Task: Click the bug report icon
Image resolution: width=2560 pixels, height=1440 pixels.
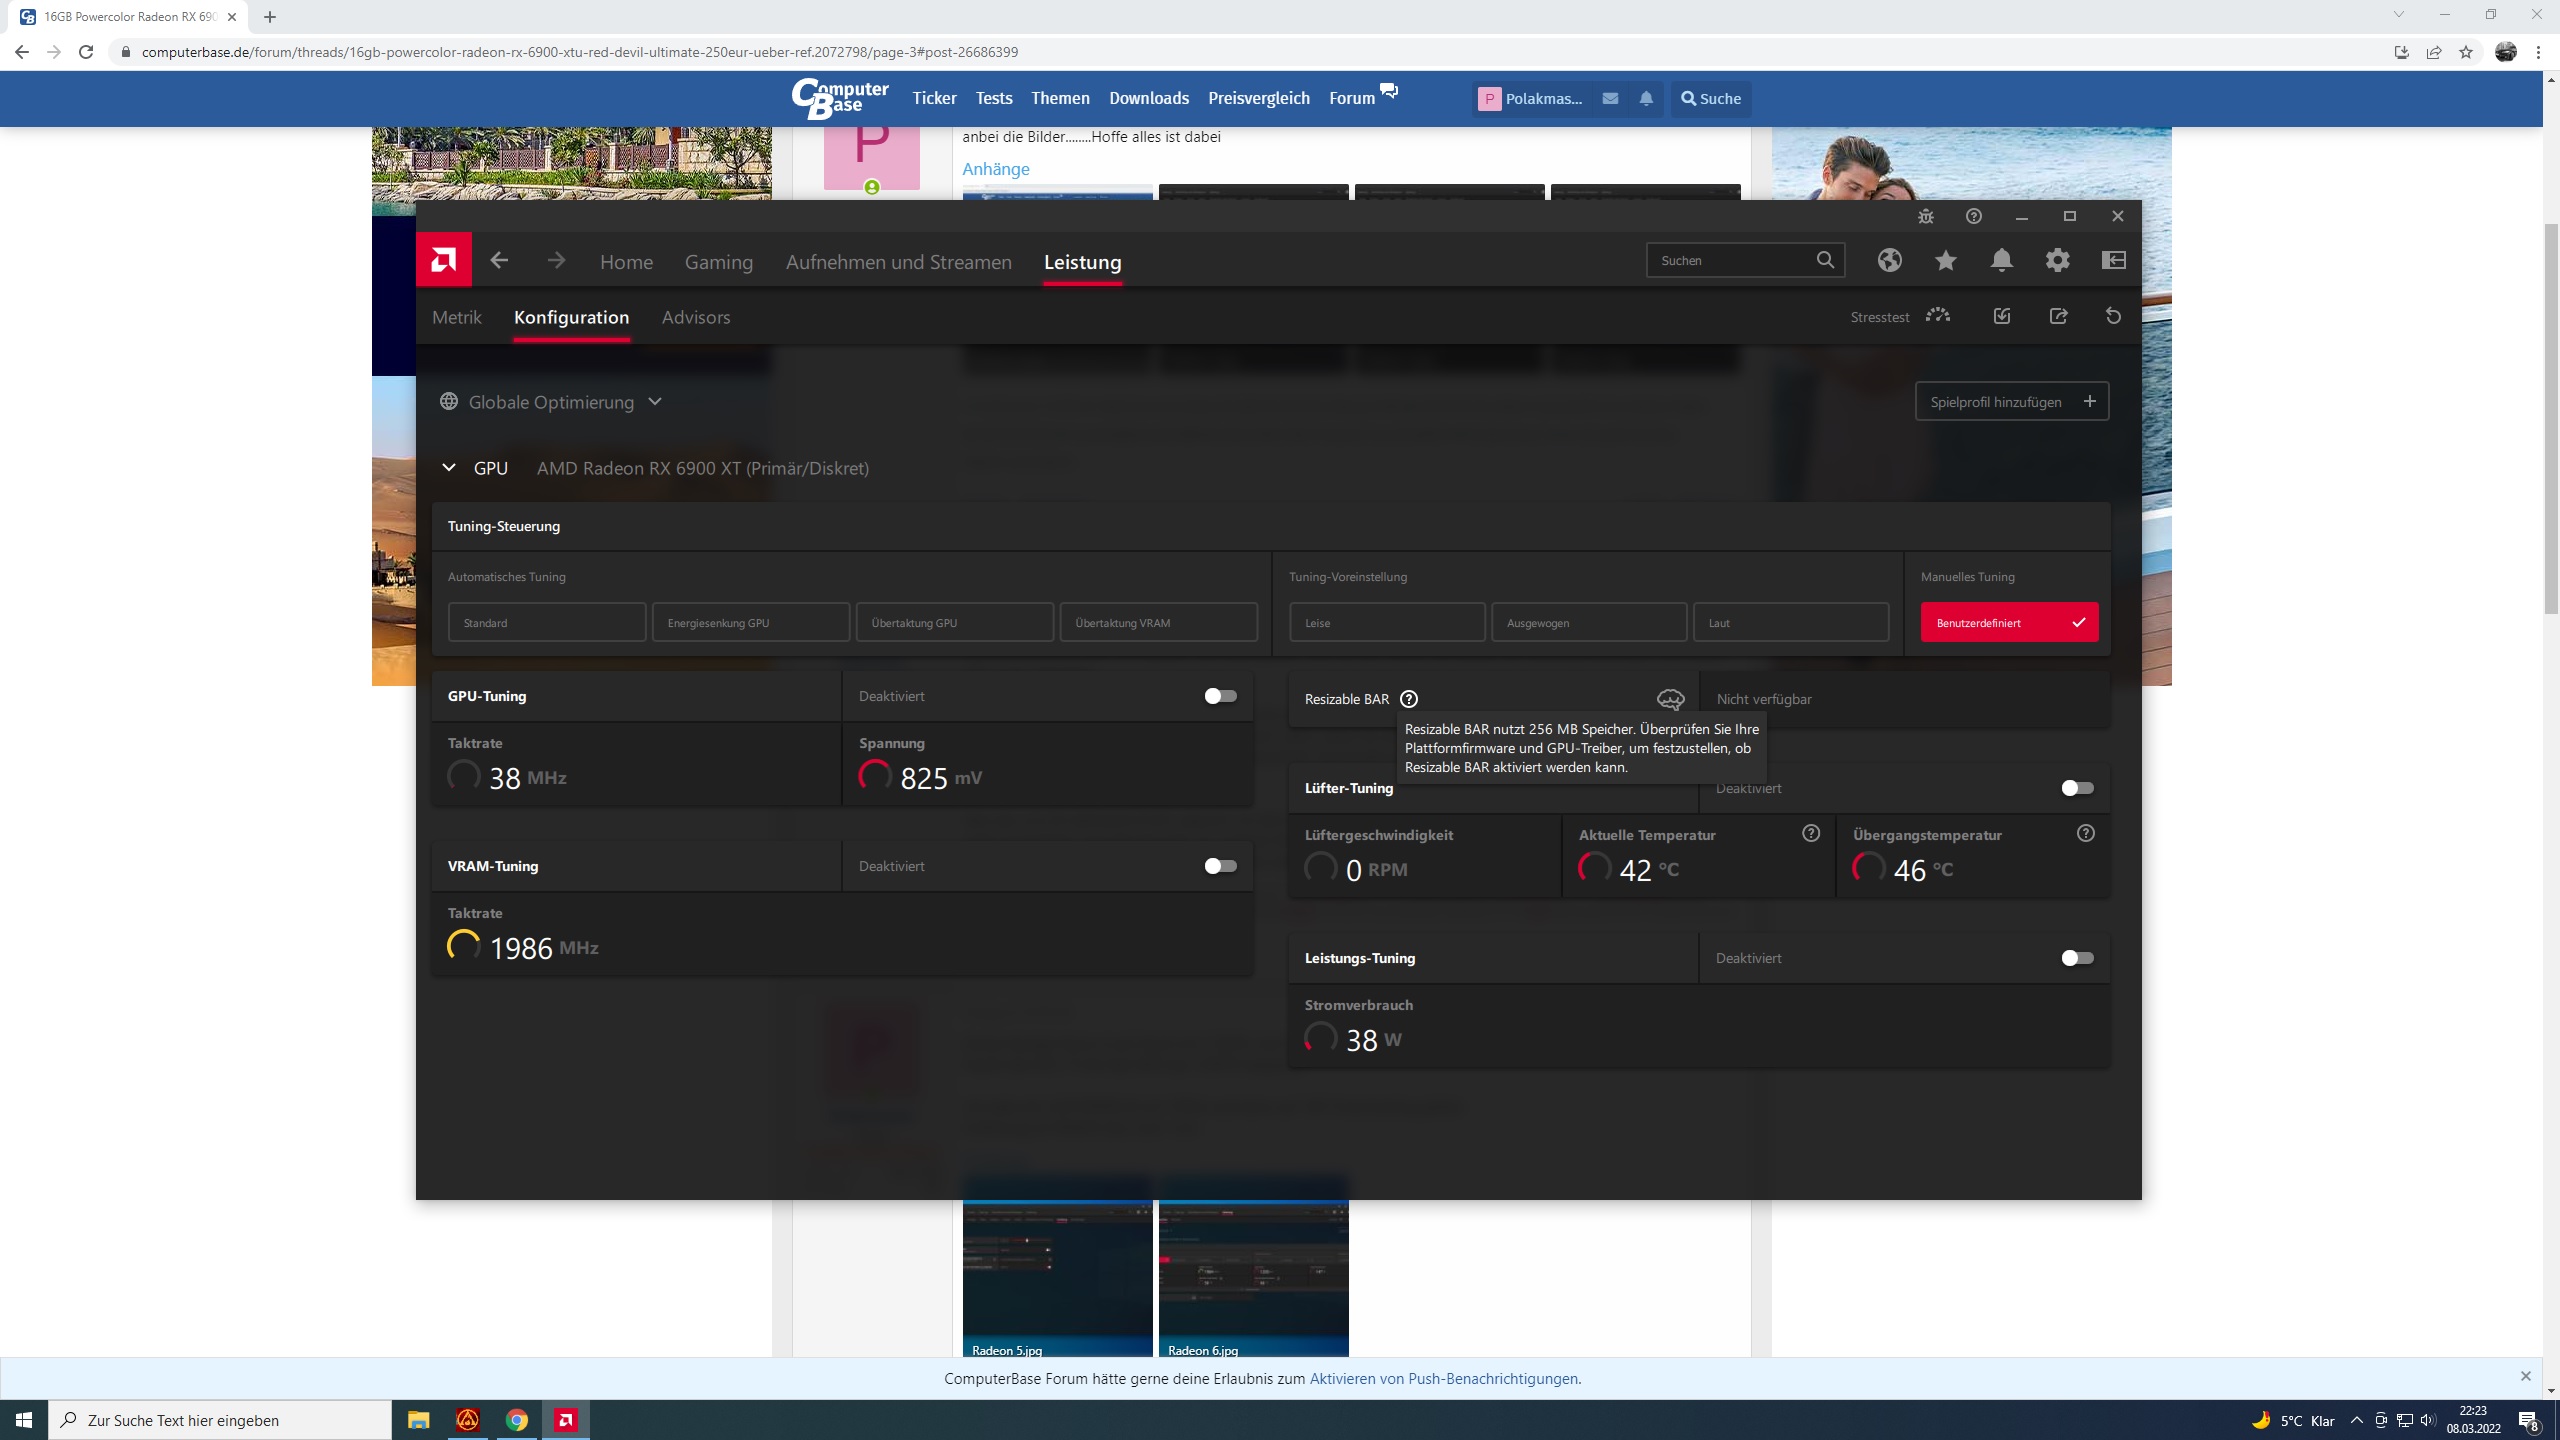Action: tap(1925, 216)
